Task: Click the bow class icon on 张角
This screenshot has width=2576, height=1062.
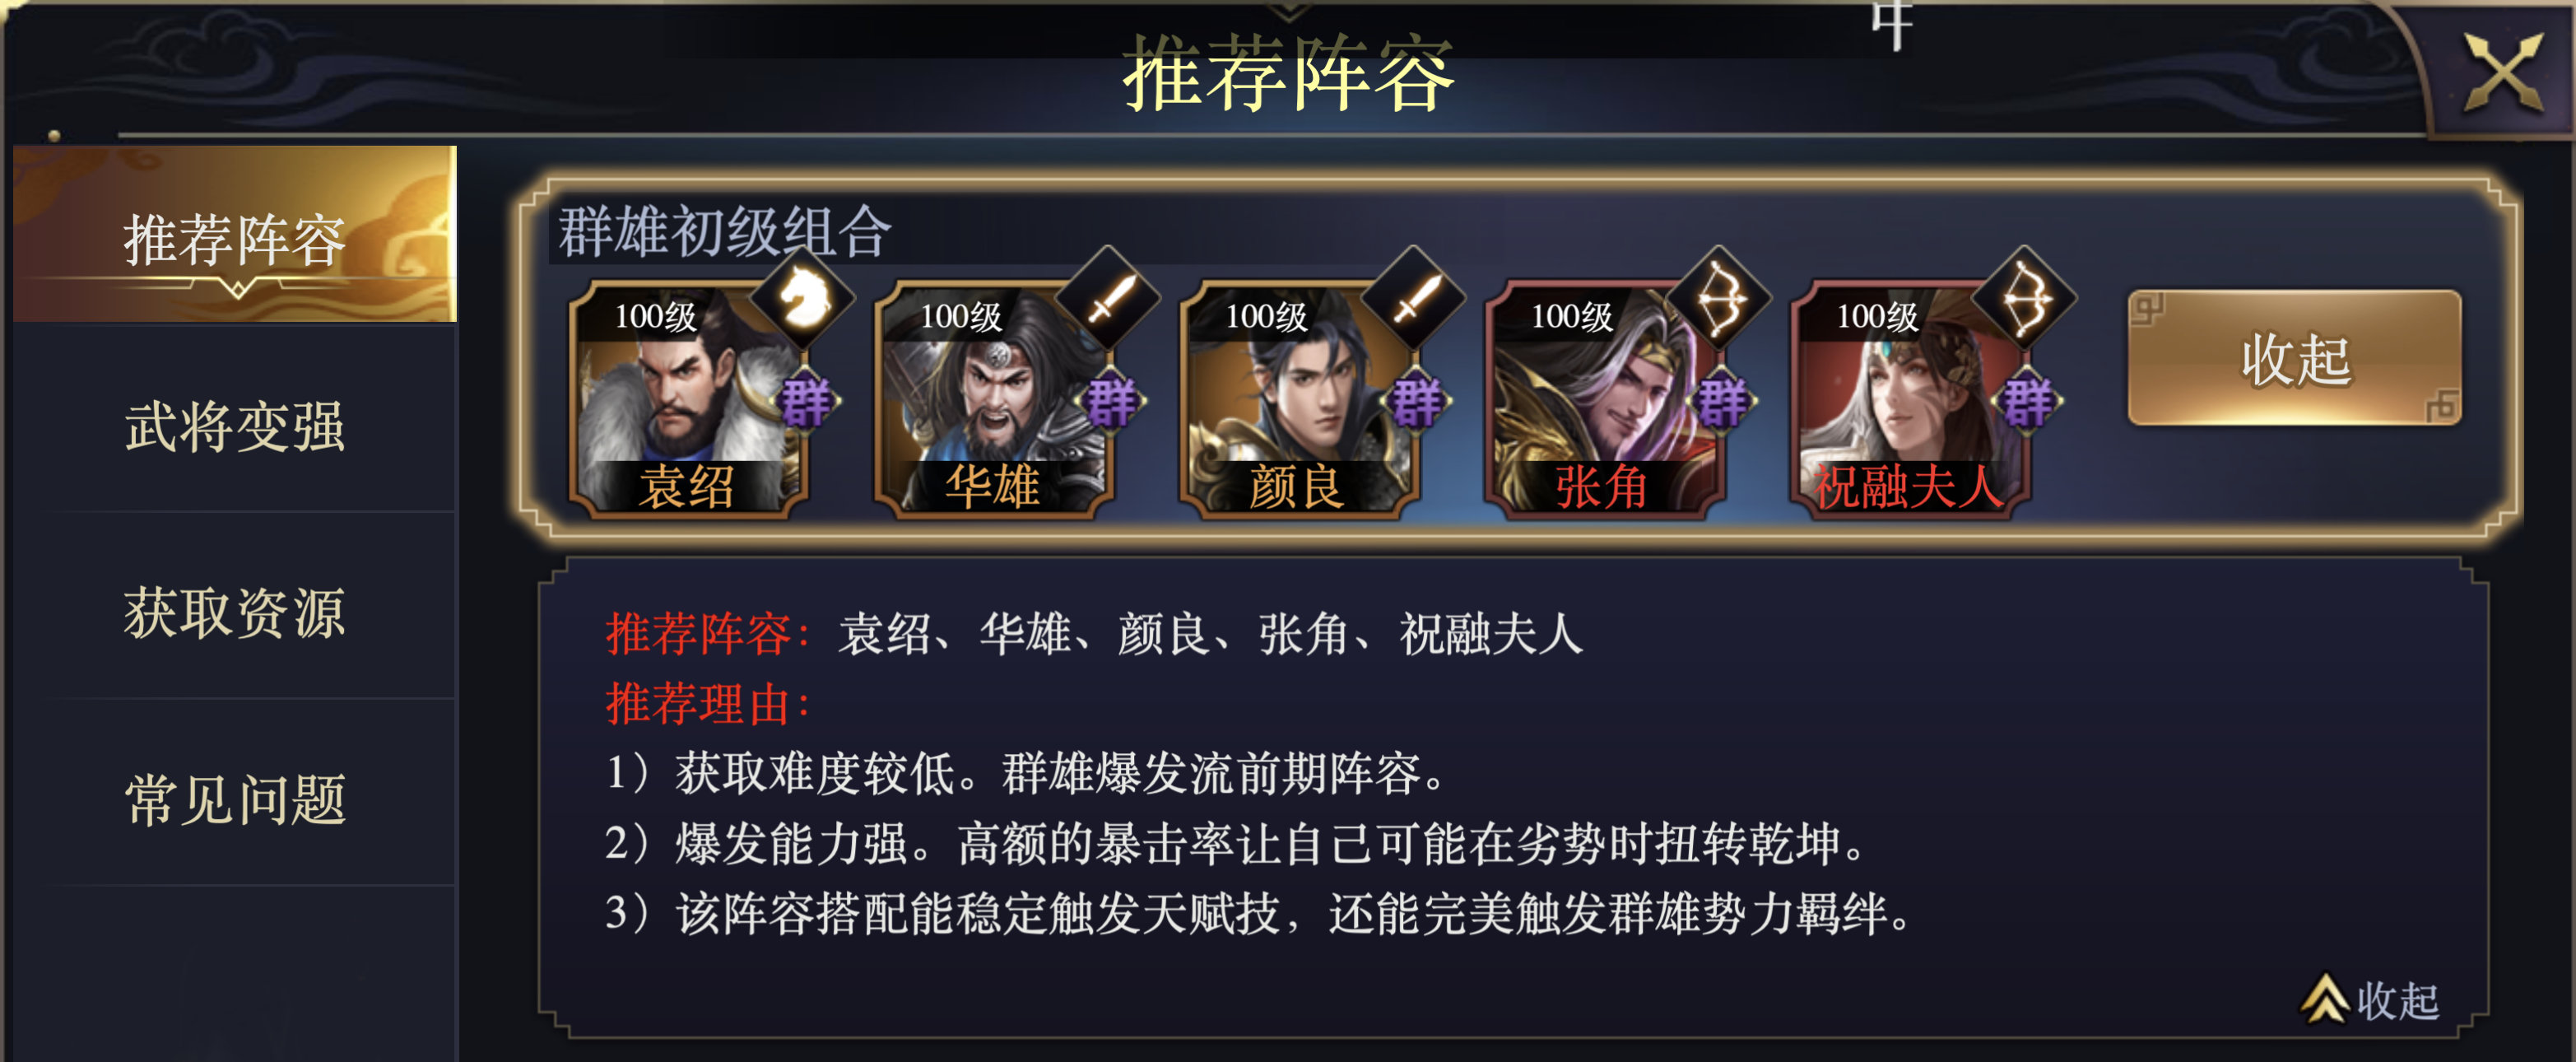Action: [x=1720, y=298]
